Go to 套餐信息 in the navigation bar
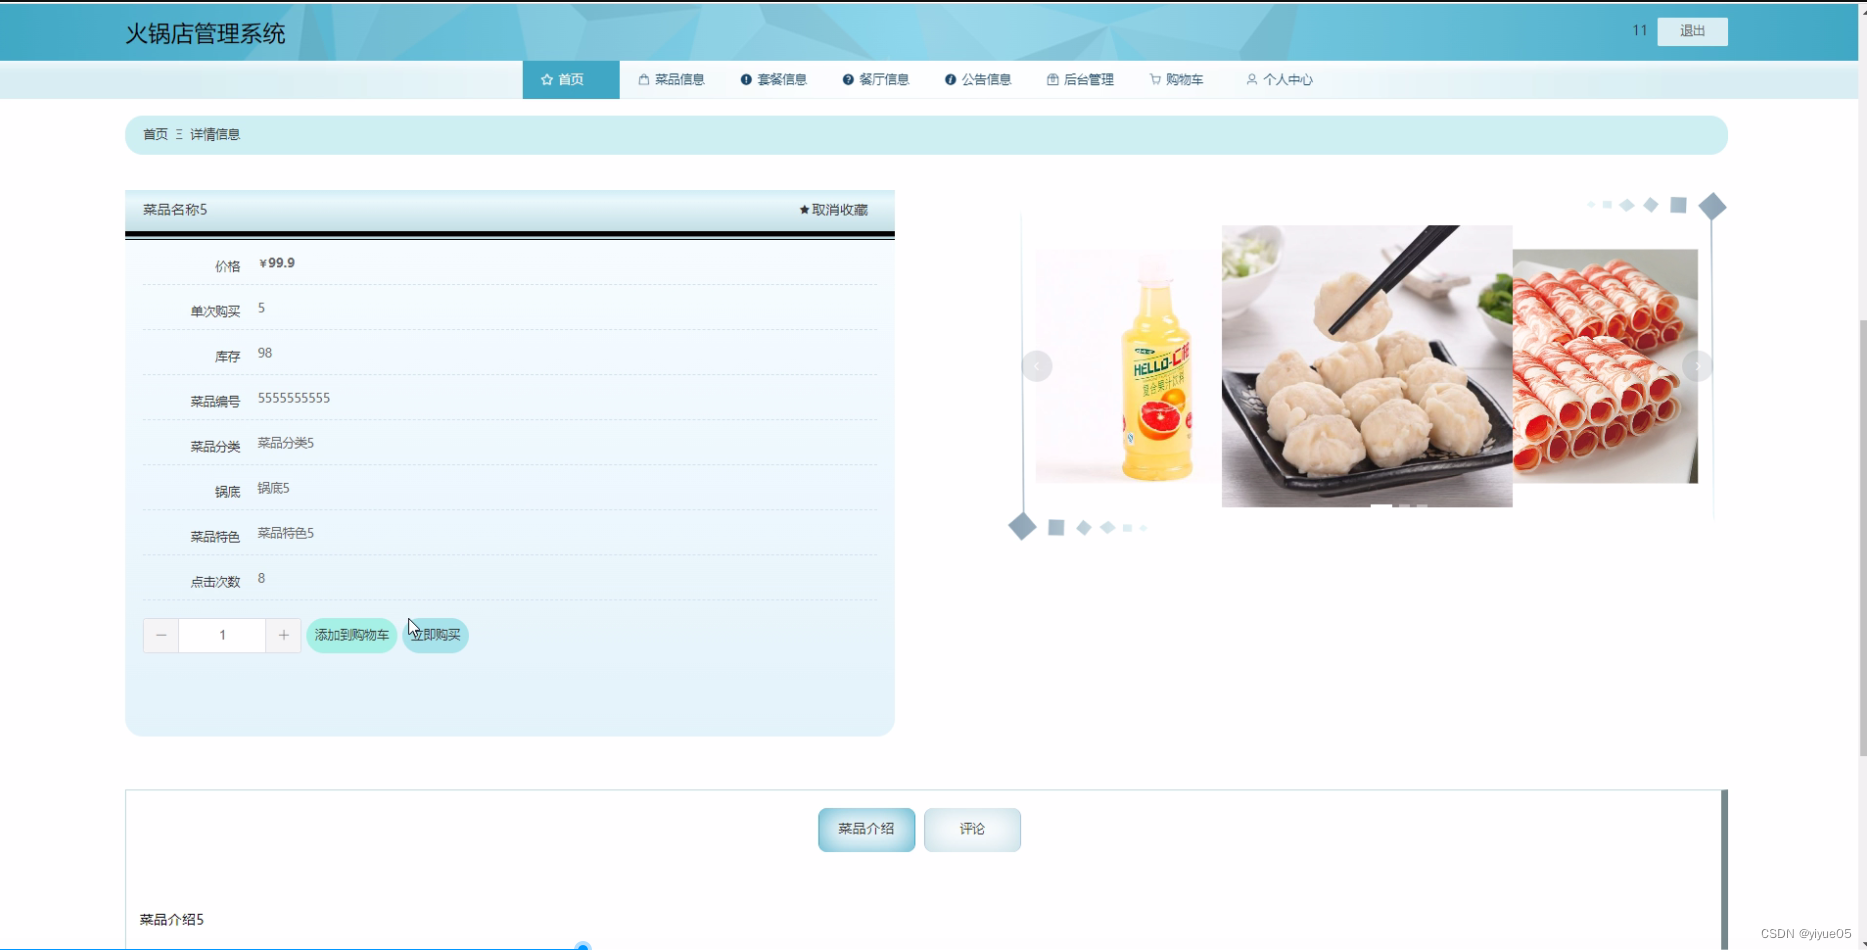The height and width of the screenshot is (950, 1867). coord(773,80)
